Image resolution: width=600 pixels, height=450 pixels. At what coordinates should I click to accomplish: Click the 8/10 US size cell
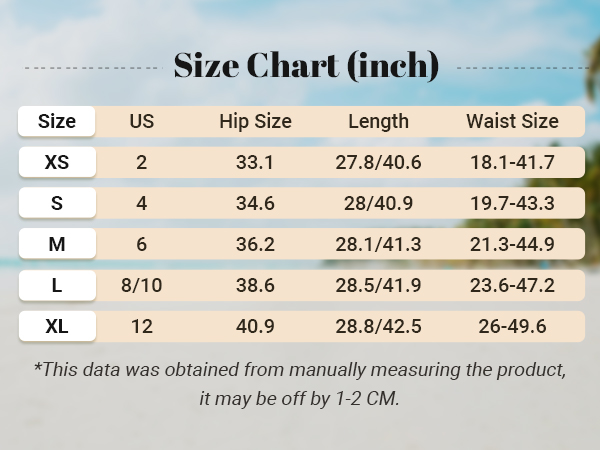[142, 285]
